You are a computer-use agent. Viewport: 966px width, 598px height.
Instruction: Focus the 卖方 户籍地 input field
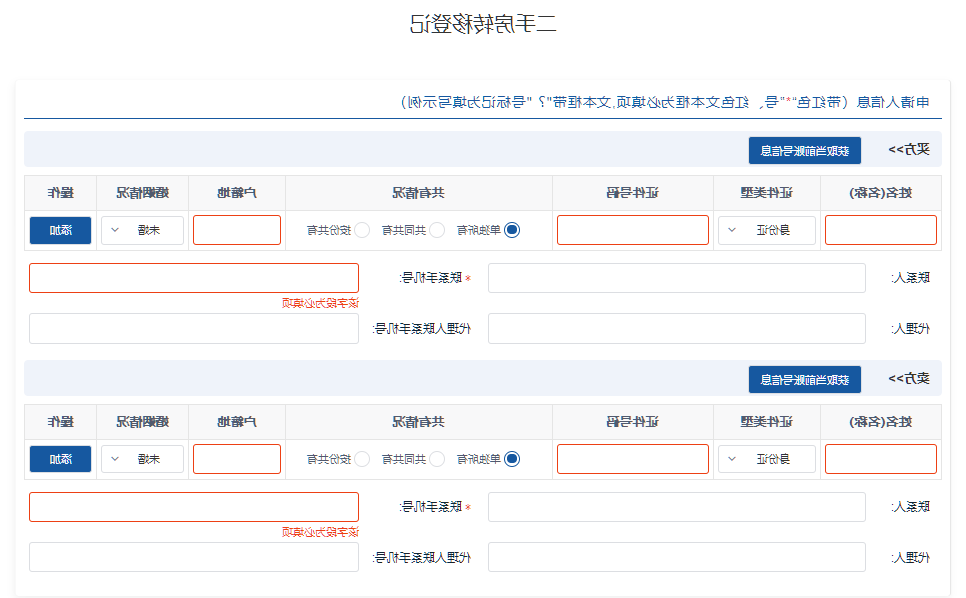click(x=237, y=459)
